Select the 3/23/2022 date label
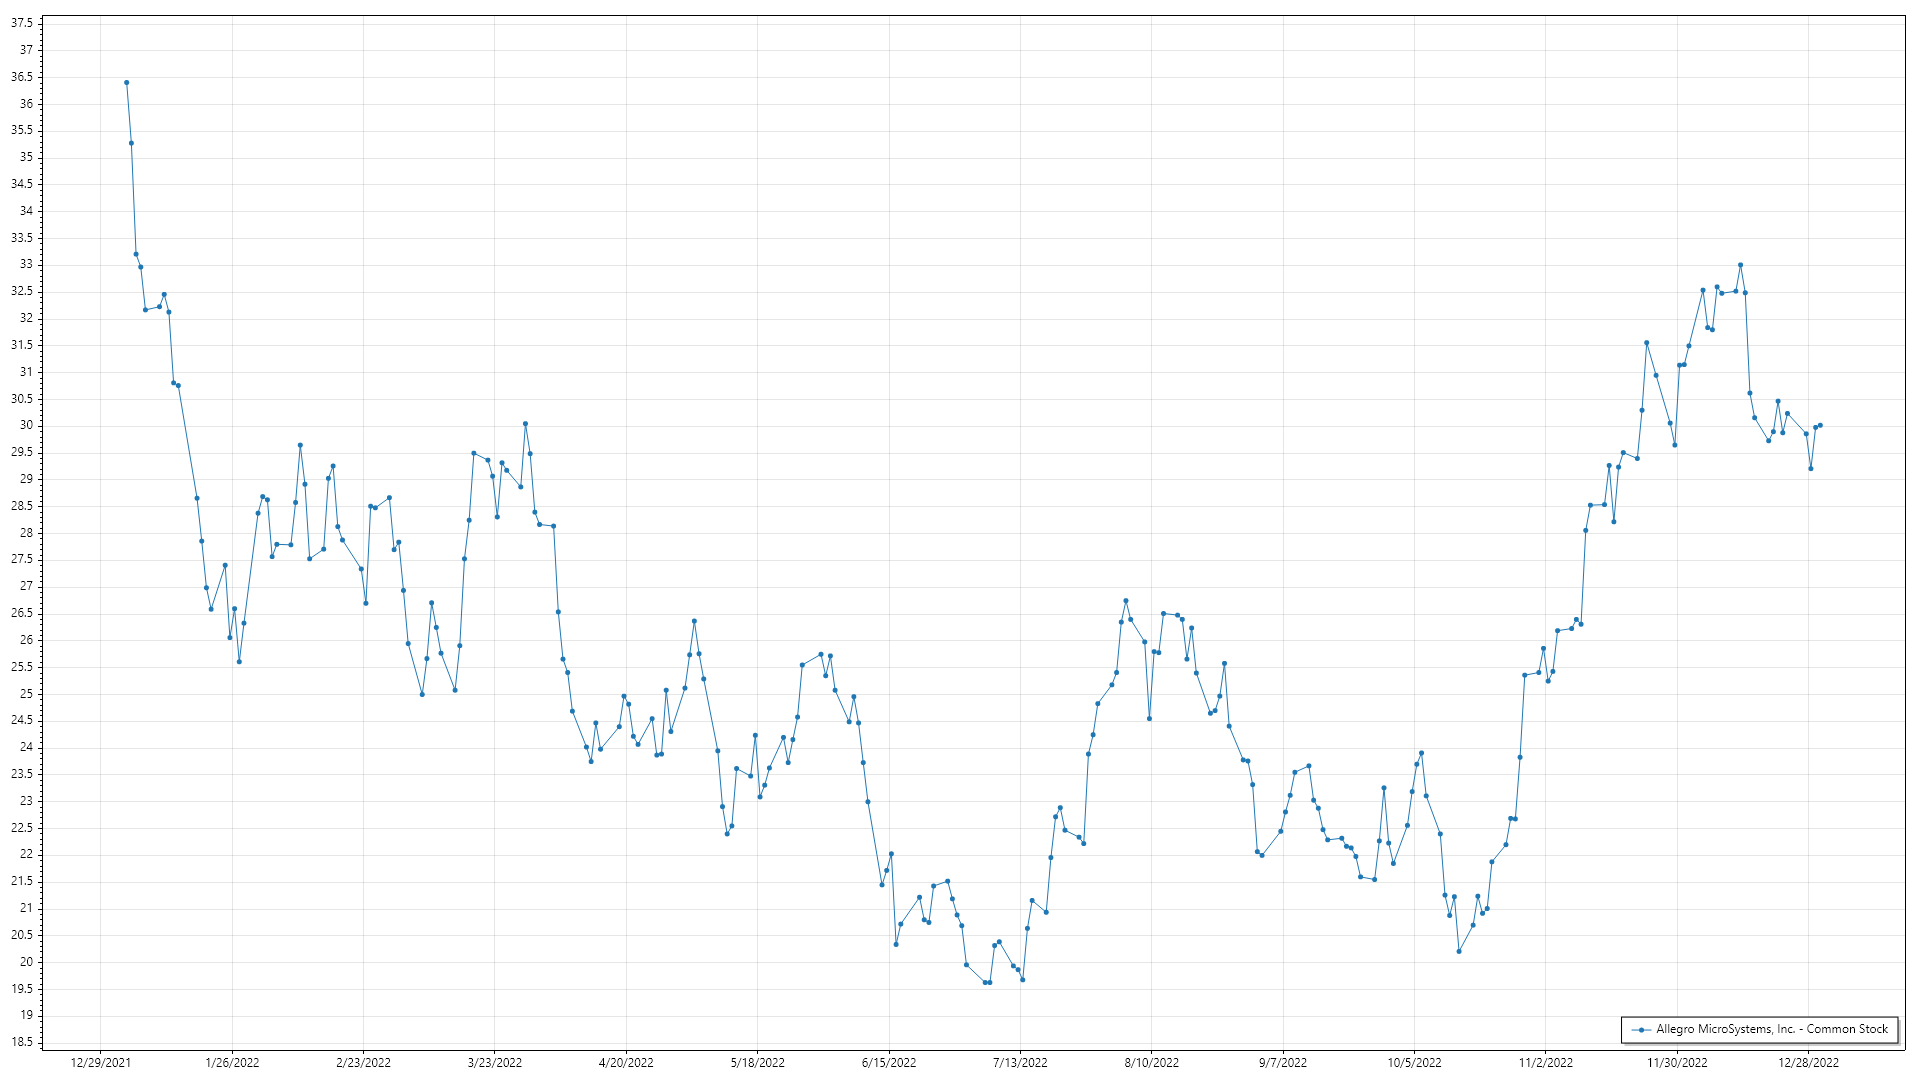Viewport: 1920px width, 1080px height. click(495, 1062)
